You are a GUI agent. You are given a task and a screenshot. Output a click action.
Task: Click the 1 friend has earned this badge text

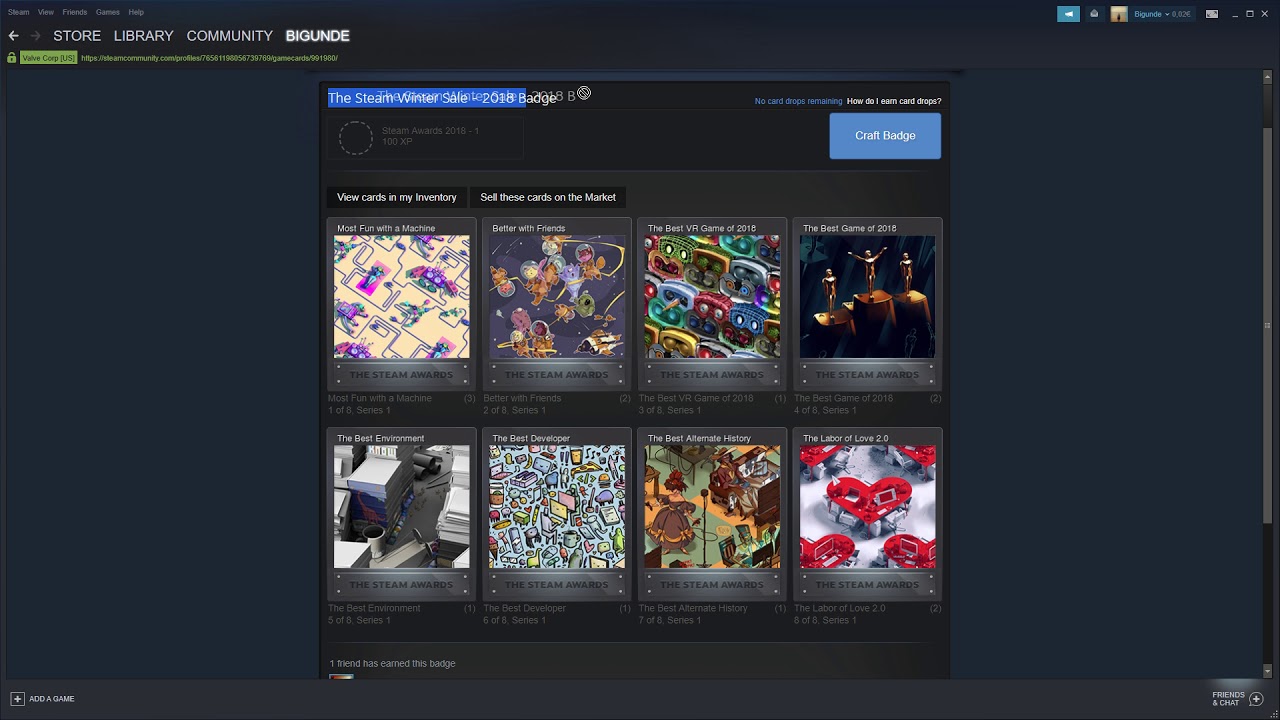(x=392, y=663)
